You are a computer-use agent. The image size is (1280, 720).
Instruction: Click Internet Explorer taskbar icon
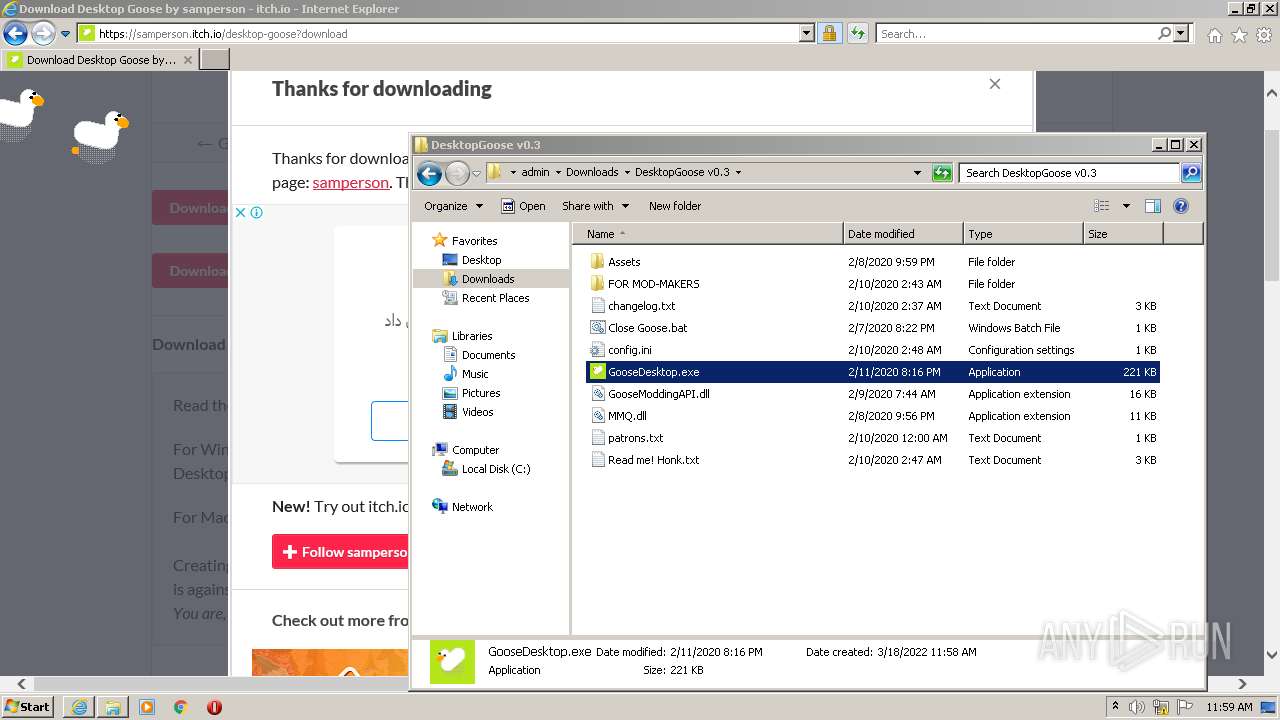point(80,707)
